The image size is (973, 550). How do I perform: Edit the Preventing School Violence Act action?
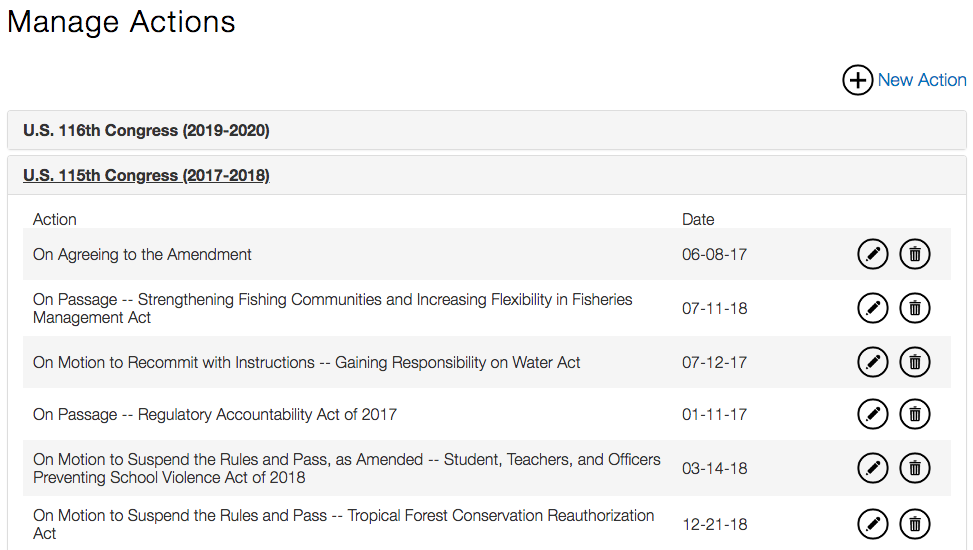coord(873,468)
